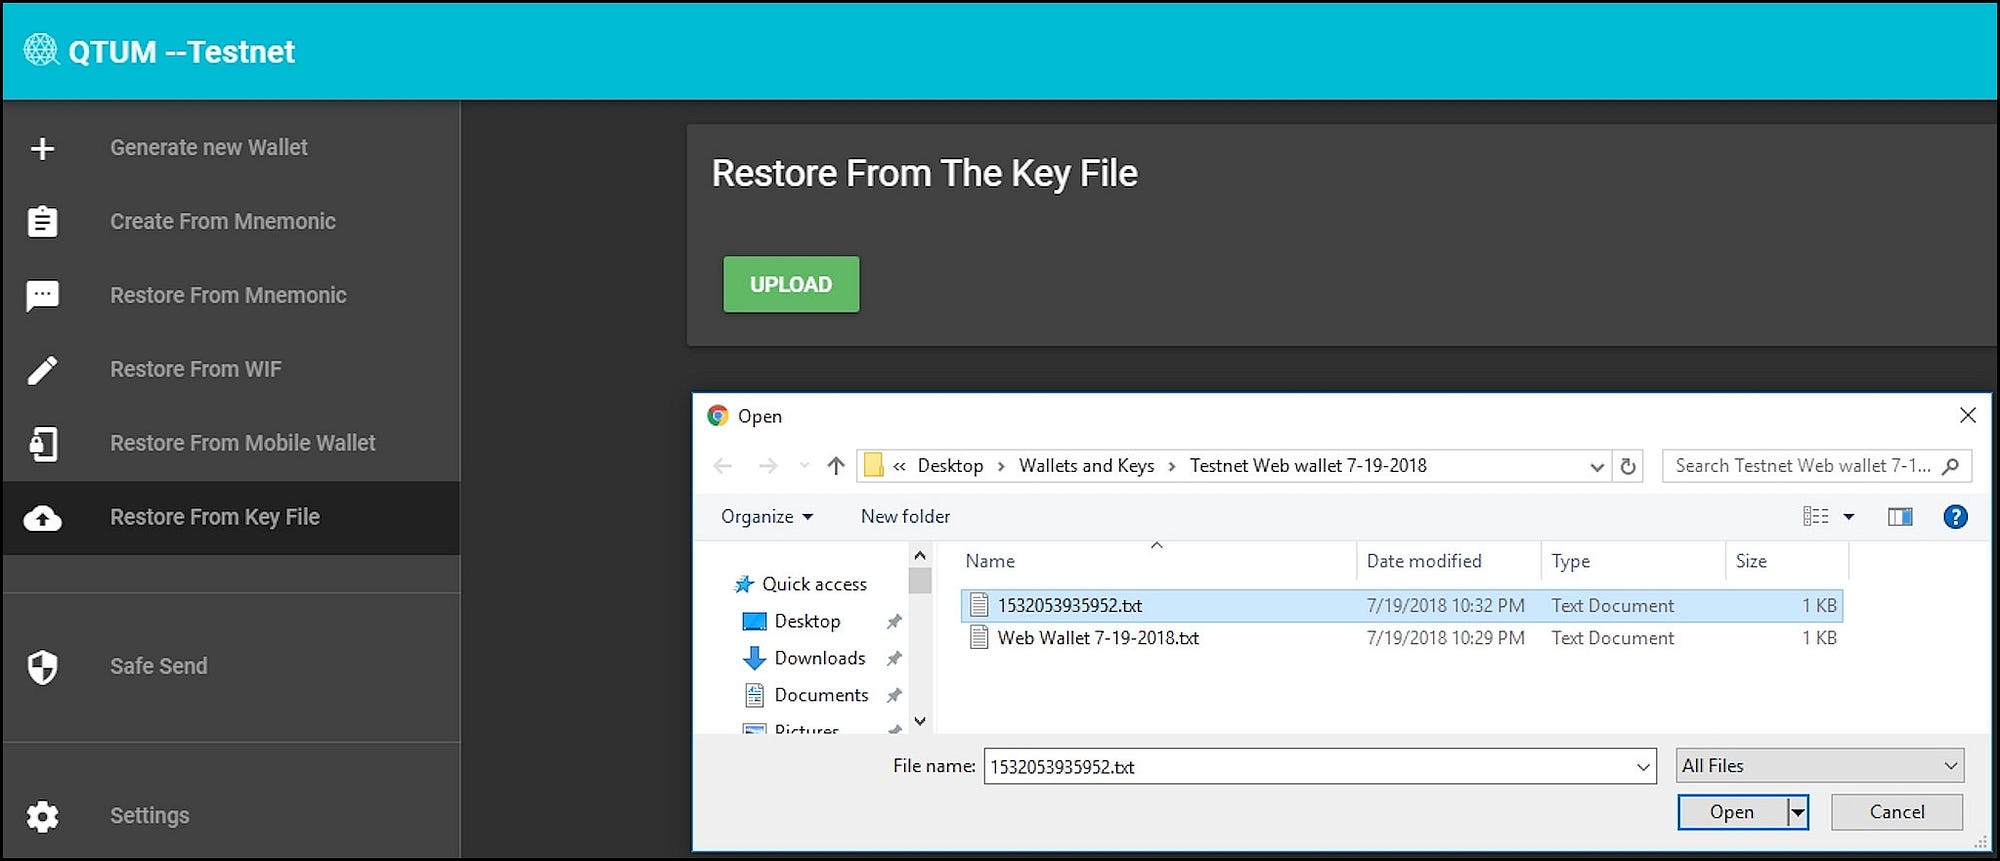Click the green UPLOAD button
Image resolution: width=2000 pixels, height=861 pixels.
(x=791, y=285)
